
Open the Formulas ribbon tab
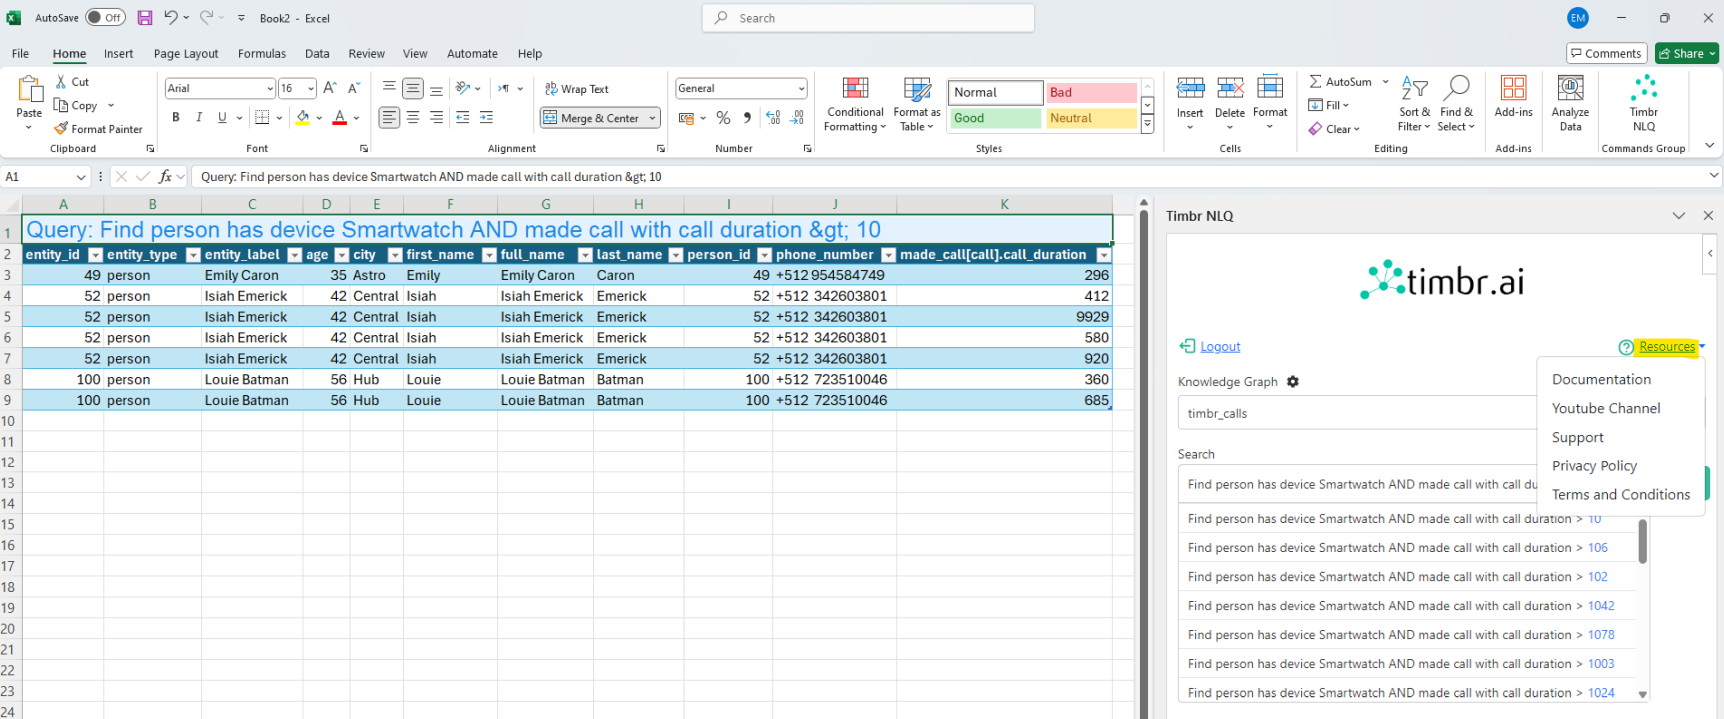pos(261,54)
